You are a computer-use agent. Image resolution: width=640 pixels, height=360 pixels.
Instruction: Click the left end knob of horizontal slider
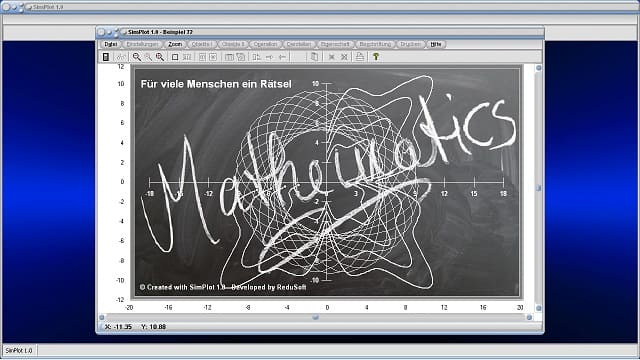tap(102, 317)
